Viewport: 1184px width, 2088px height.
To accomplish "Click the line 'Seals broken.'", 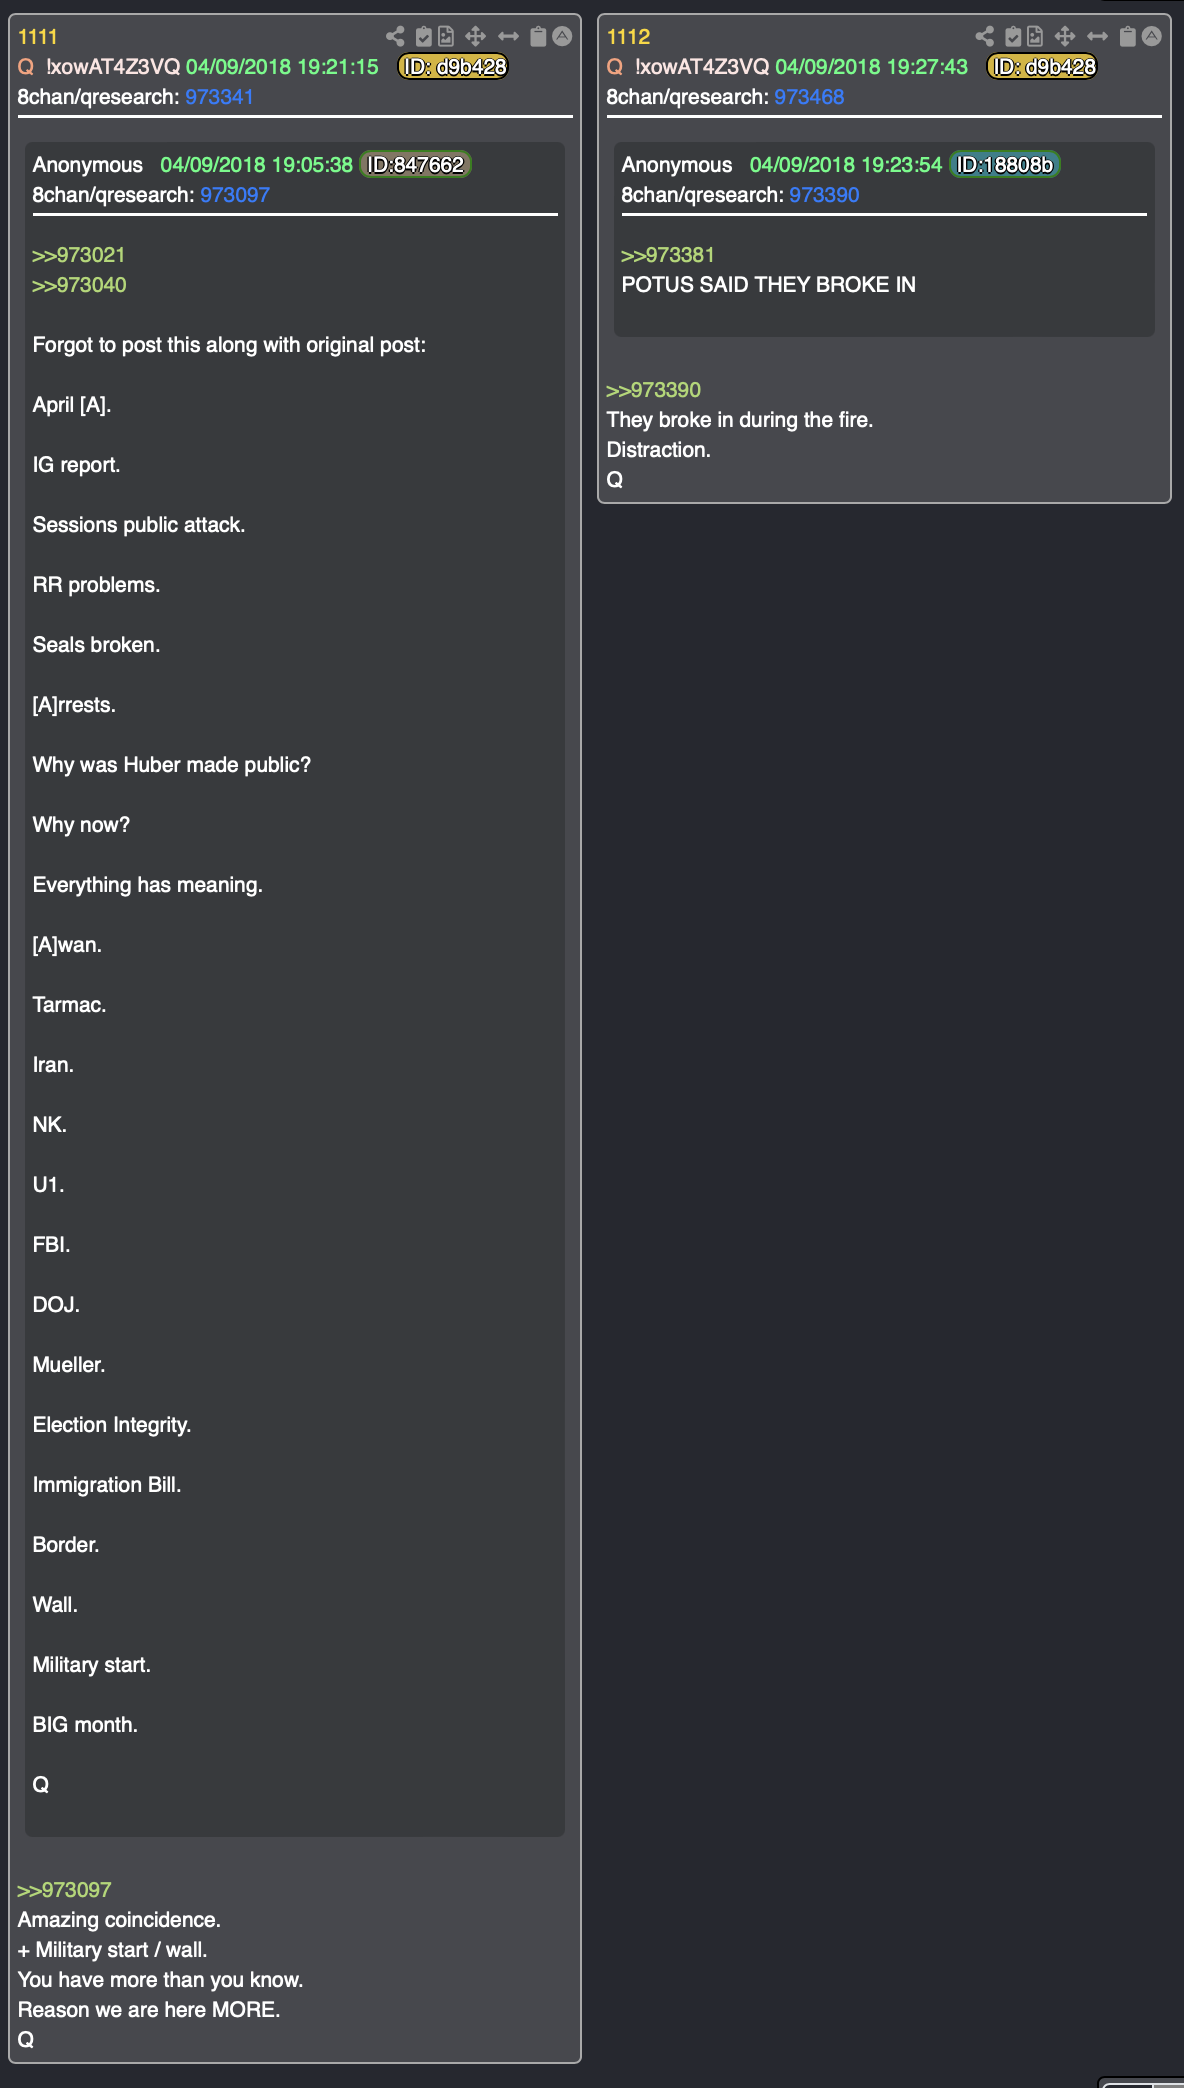I will [x=96, y=645].
